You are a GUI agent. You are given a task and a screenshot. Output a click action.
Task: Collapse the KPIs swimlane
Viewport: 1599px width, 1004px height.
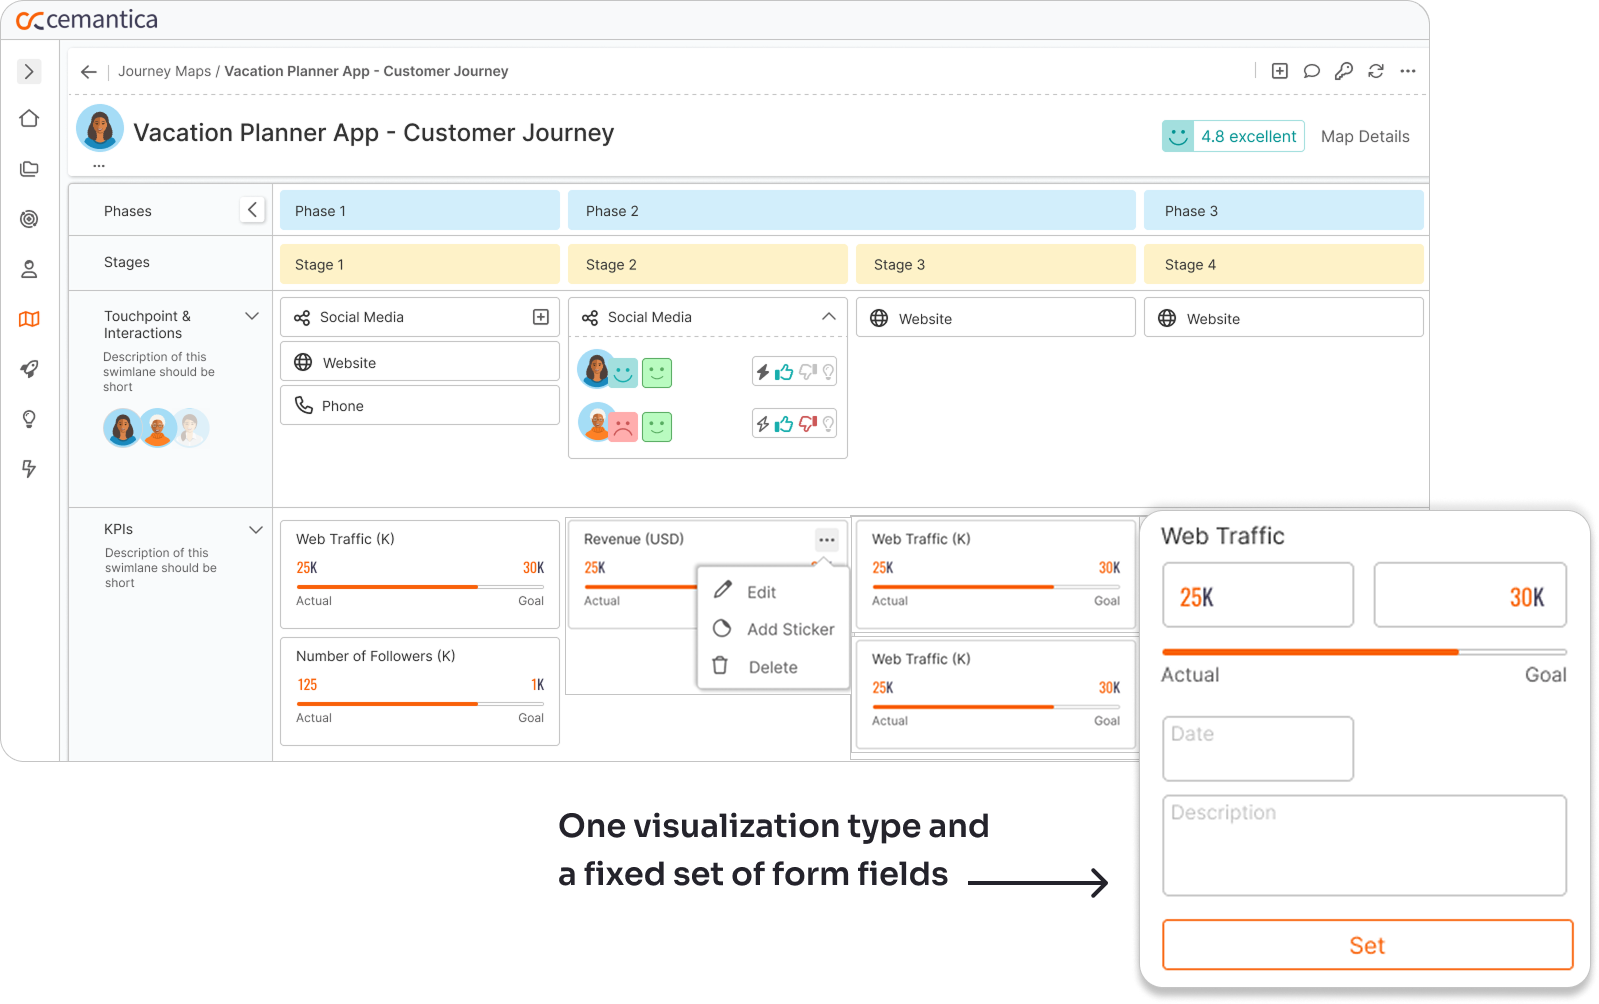pyautogui.click(x=256, y=530)
